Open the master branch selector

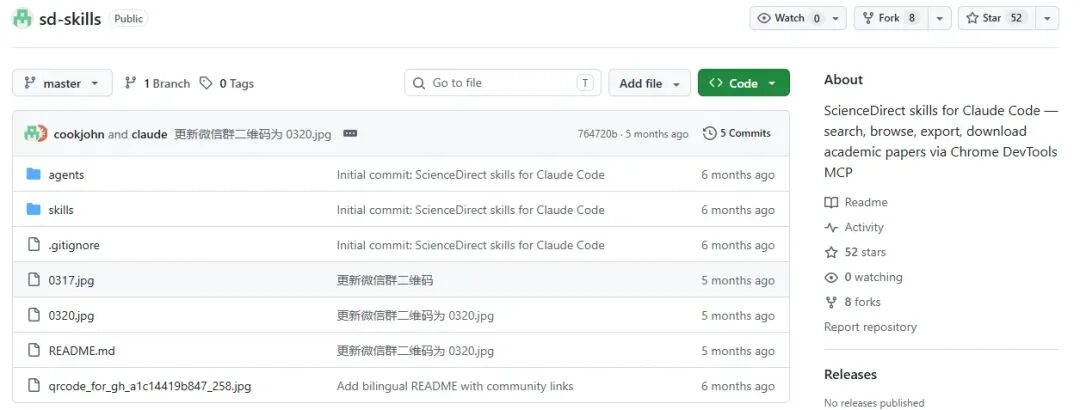click(62, 83)
